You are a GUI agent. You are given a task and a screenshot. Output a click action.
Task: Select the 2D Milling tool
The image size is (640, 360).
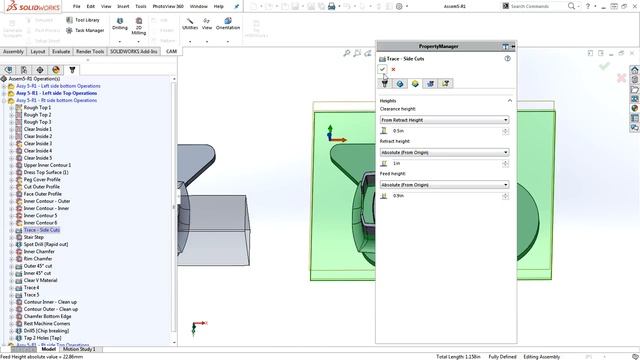point(139,26)
